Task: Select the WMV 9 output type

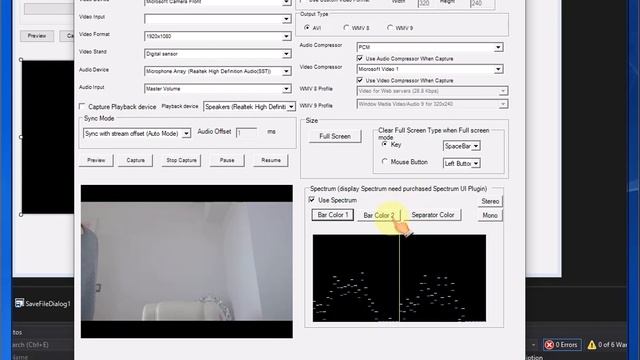Action: tap(390, 28)
